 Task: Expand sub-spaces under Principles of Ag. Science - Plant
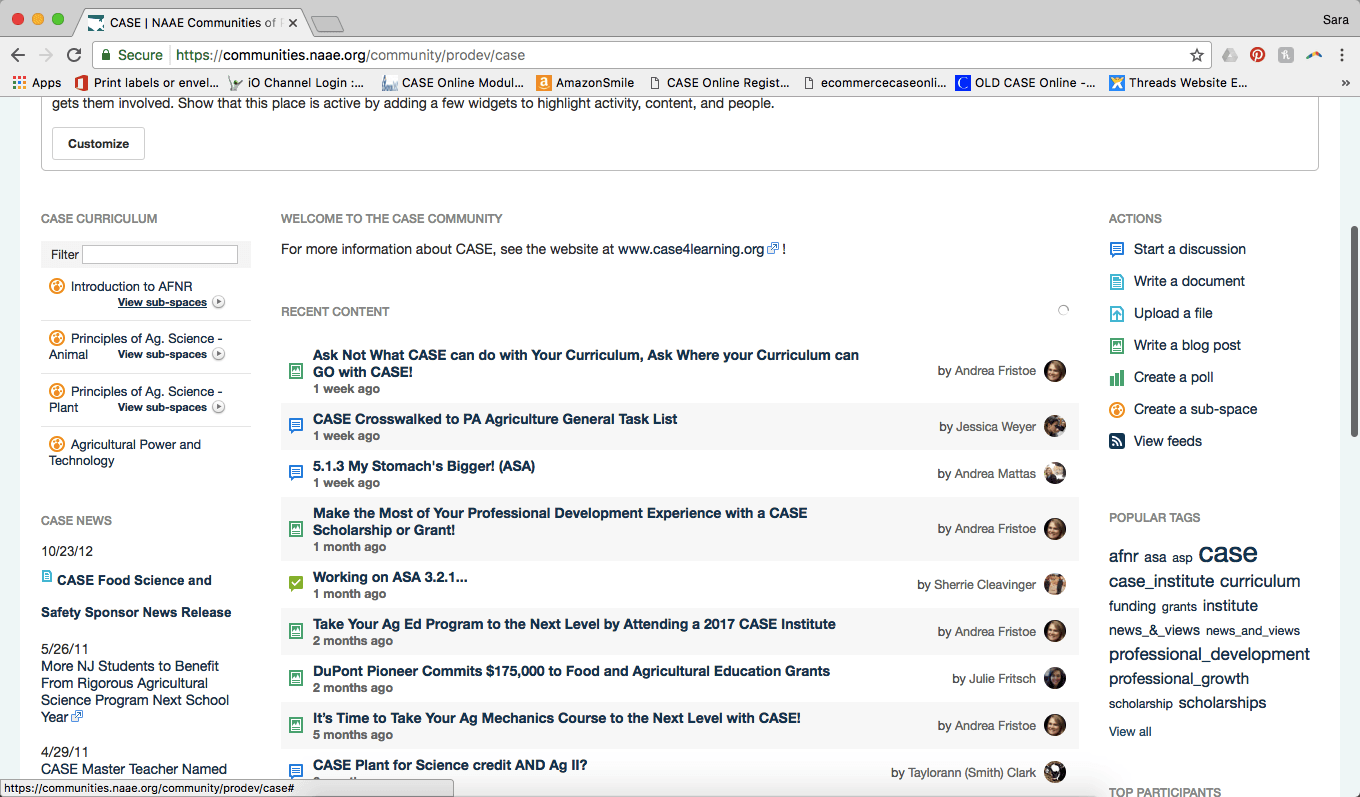[x=170, y=407]
